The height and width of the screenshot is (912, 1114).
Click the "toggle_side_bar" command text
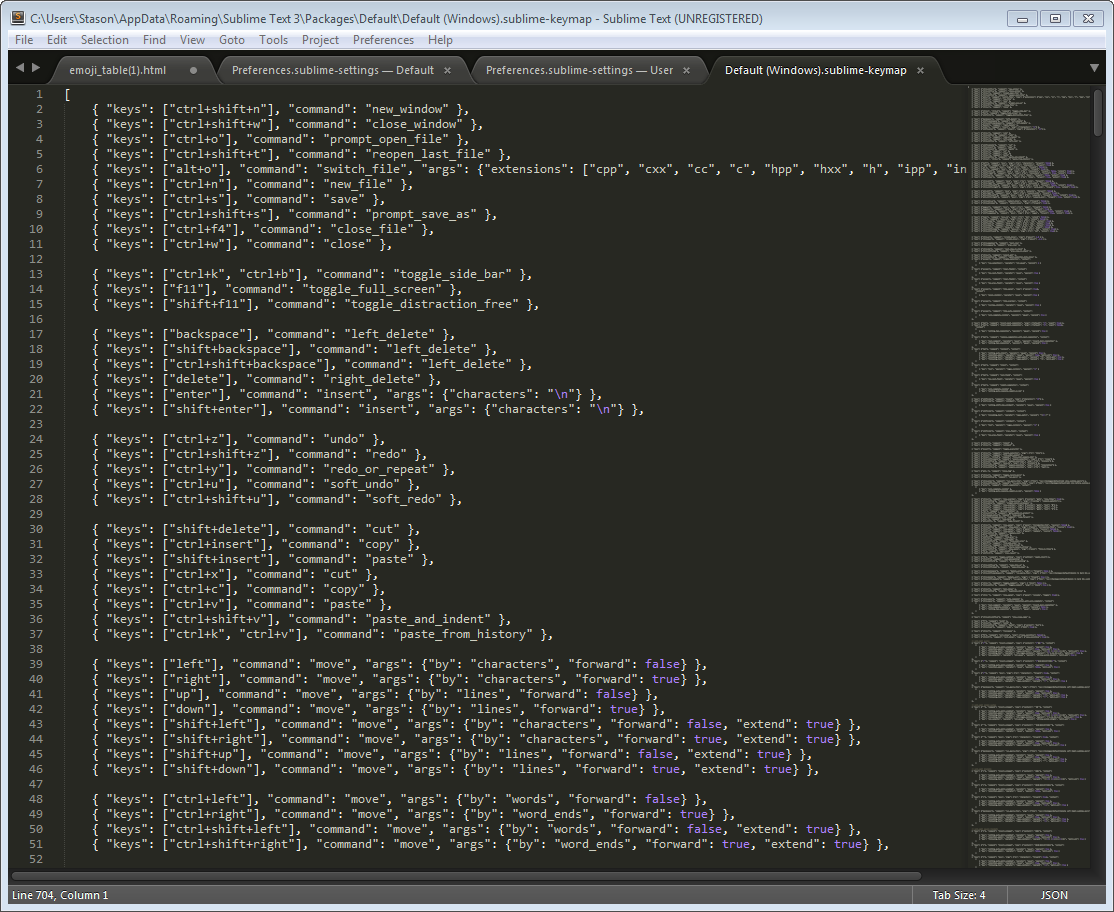453,274
